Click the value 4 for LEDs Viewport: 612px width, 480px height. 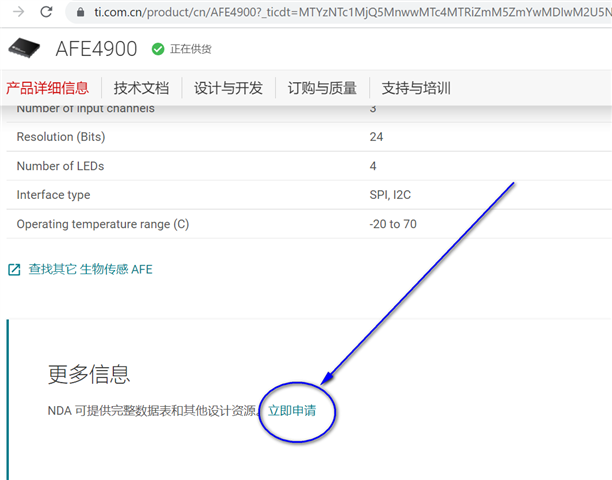pyautogui.click(x=373, y=166)
